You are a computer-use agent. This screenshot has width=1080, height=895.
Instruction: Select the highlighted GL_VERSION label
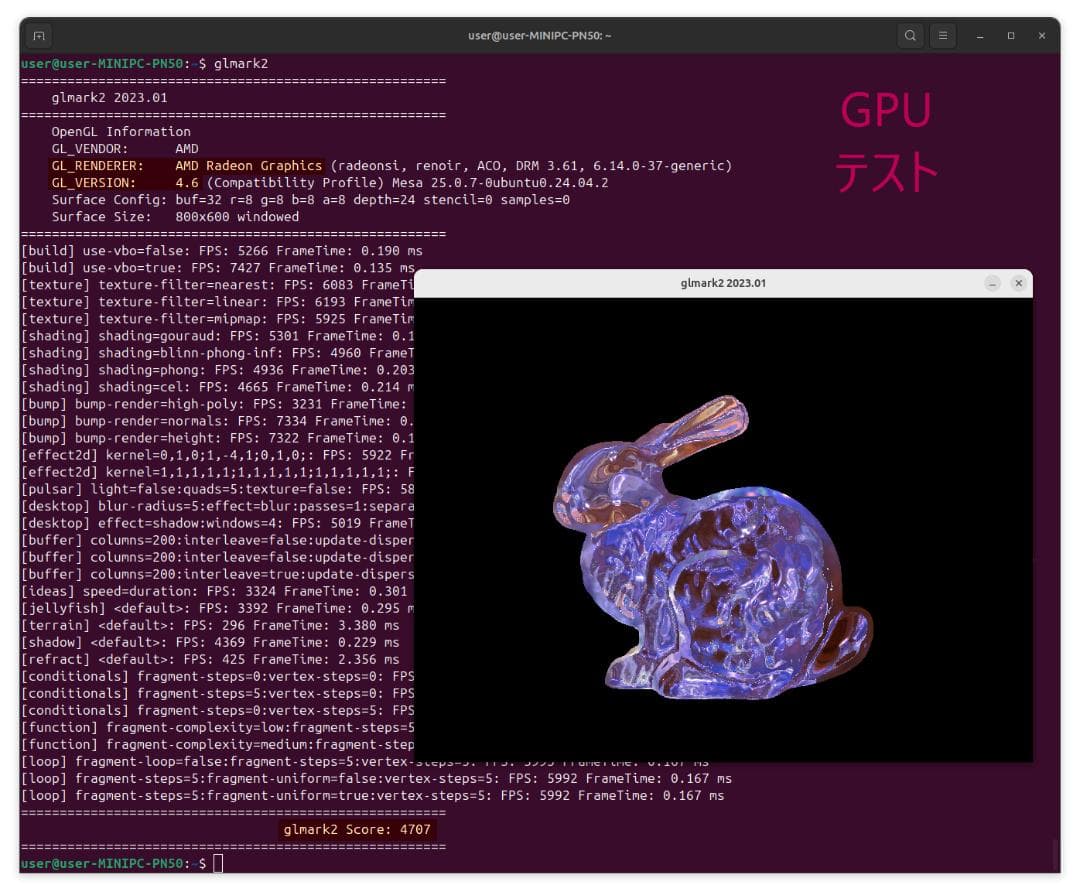100,182
